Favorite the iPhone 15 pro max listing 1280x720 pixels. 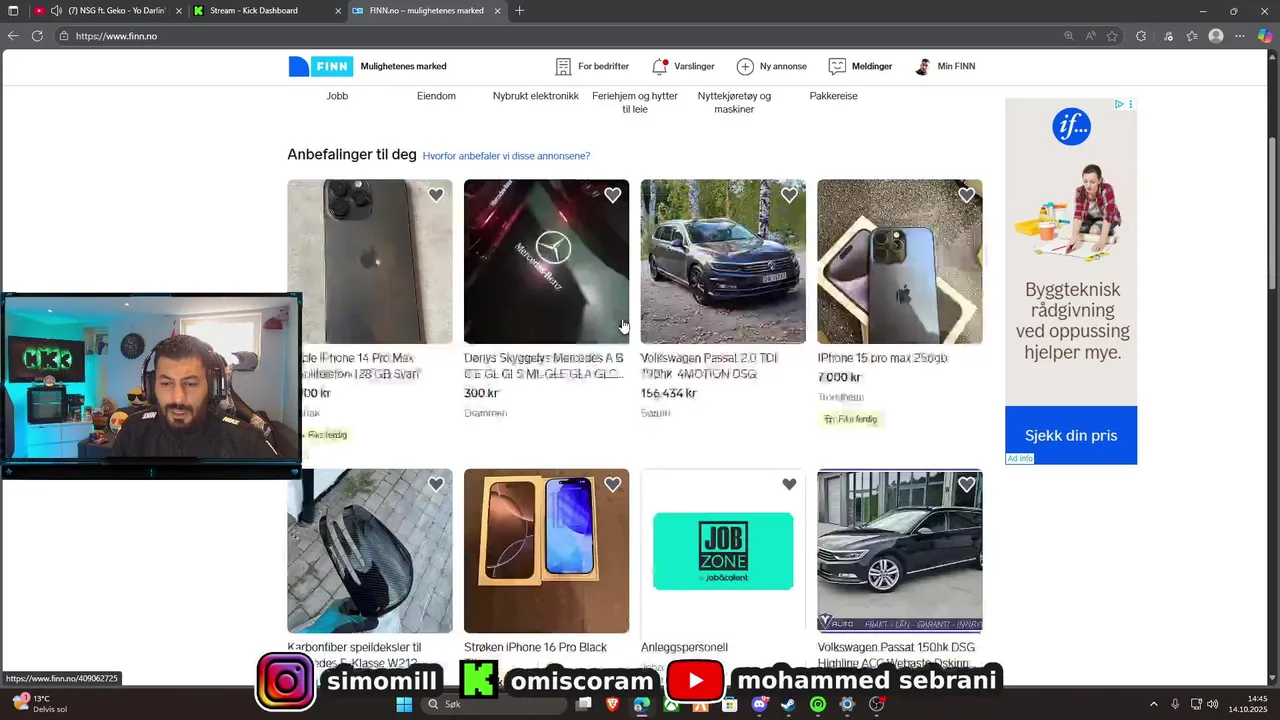[966, 195]
